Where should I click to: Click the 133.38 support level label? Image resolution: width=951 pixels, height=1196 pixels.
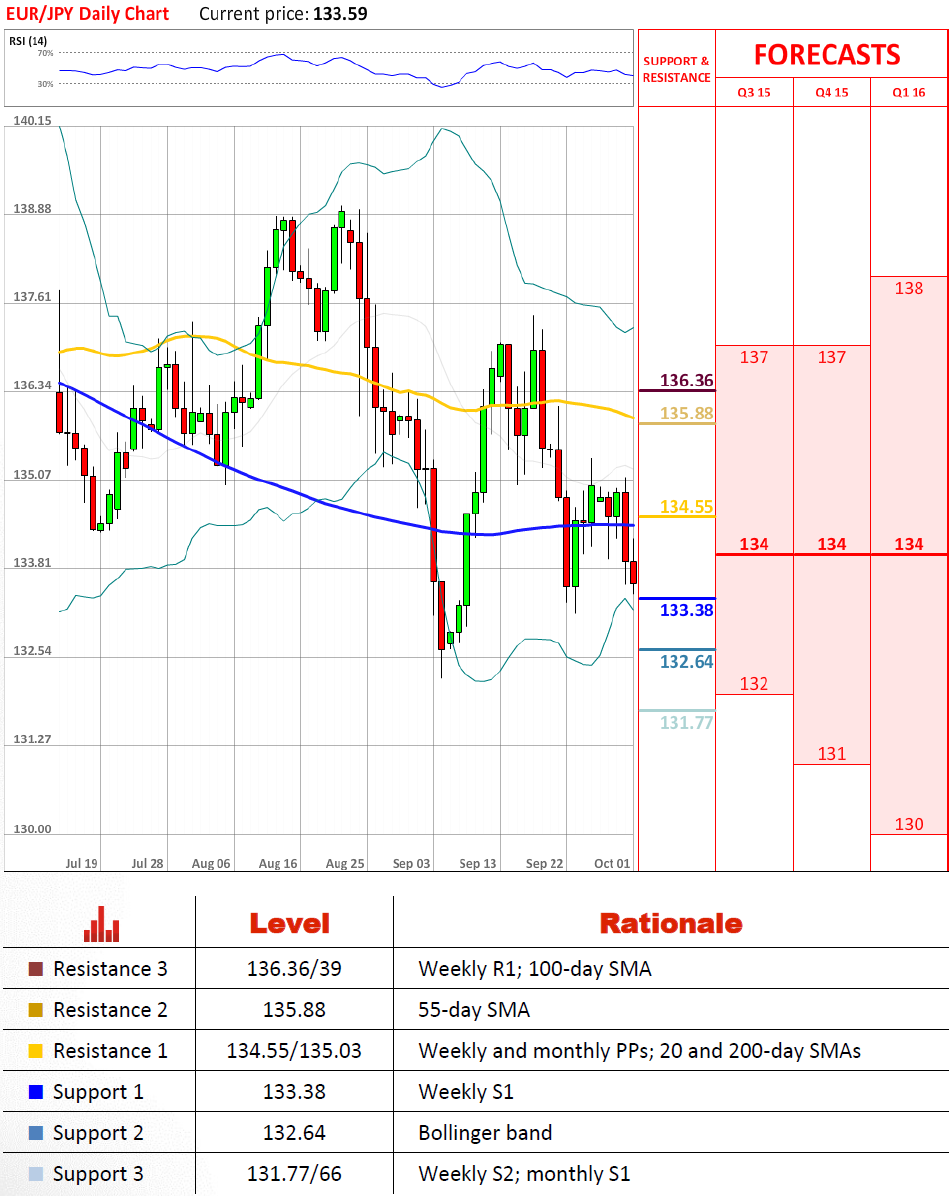686,610
